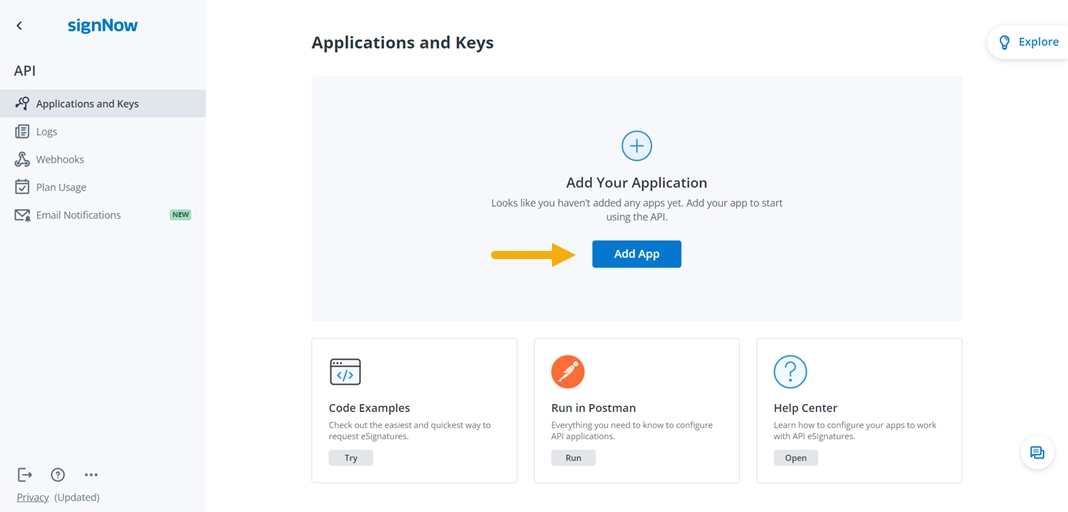This screenshot has height=512, width=1068.
Task: Click the Add Your Application heading
Action: click(636, 182)
